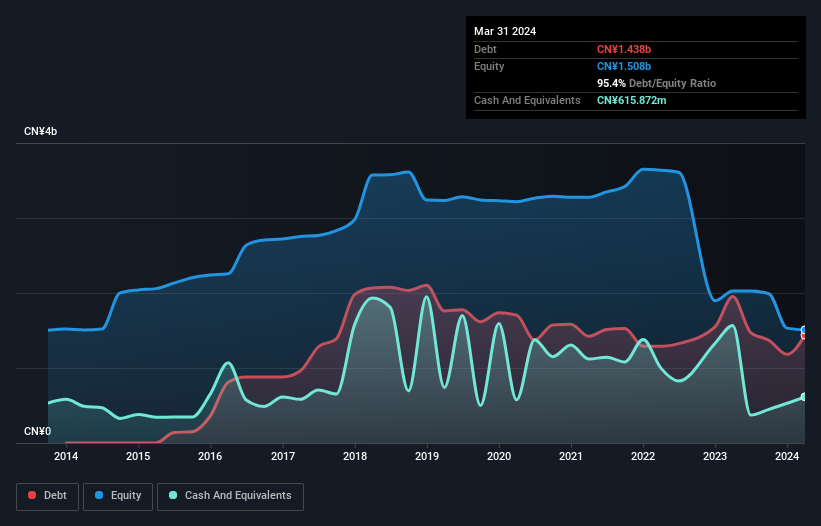Click the teal Cash legend dot
The height and width of the screenshot is (526, 821).
[x=173, y=495]
